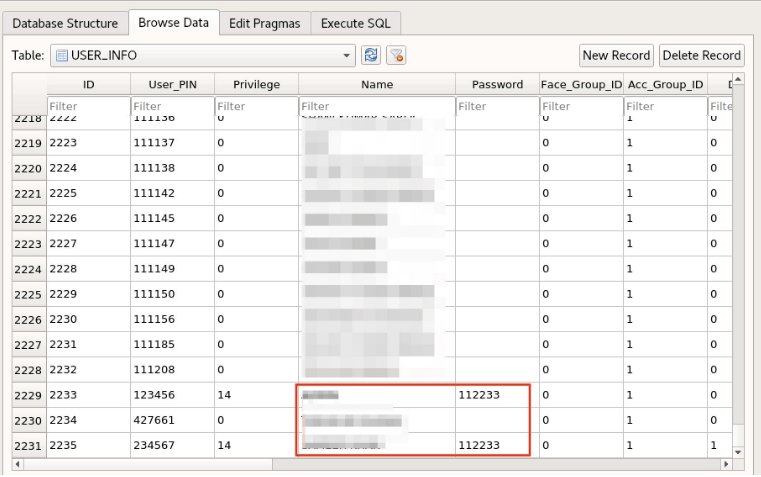The image size is (761, 477).
Task: Click the horizontal scrollbar right arrow
Action: click(x=726, y=464)
